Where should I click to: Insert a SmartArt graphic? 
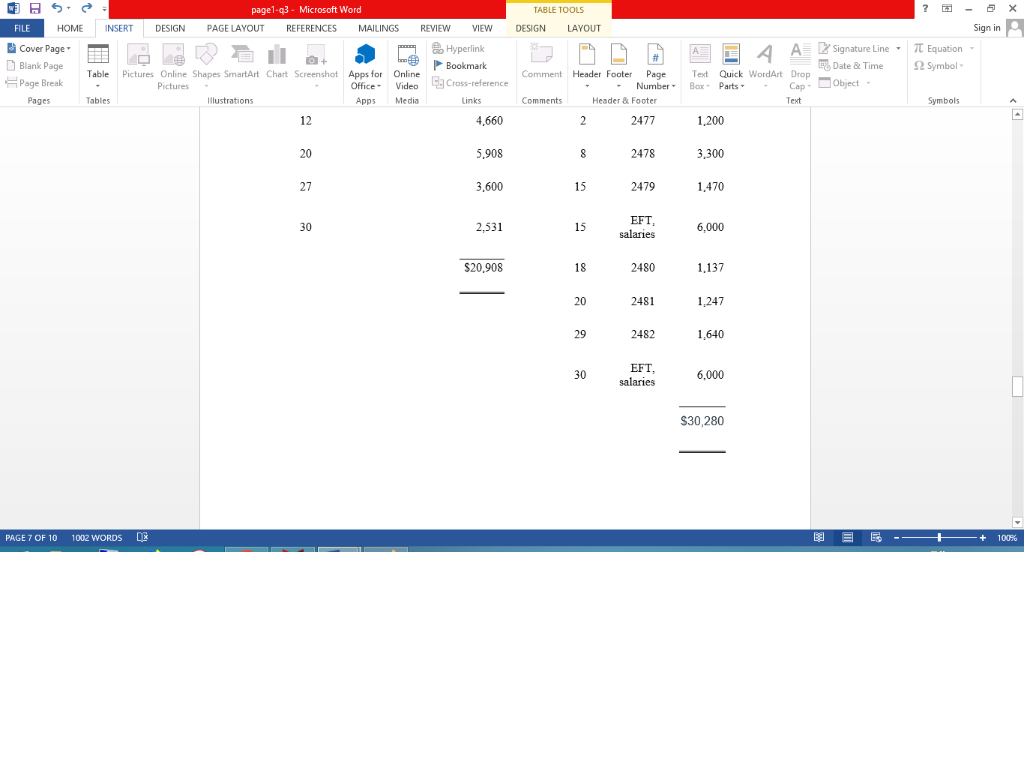[x=241, y=64]
